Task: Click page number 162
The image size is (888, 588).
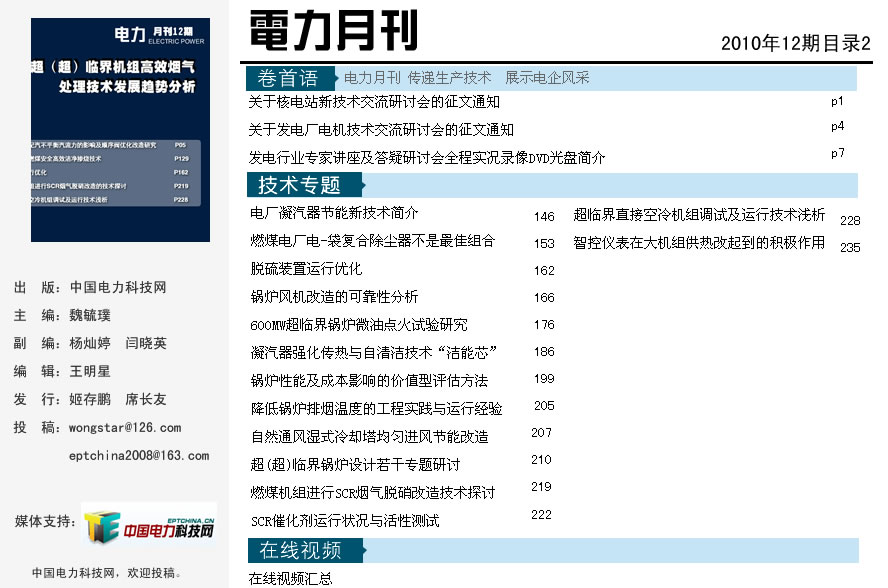Action: (544, 271)
